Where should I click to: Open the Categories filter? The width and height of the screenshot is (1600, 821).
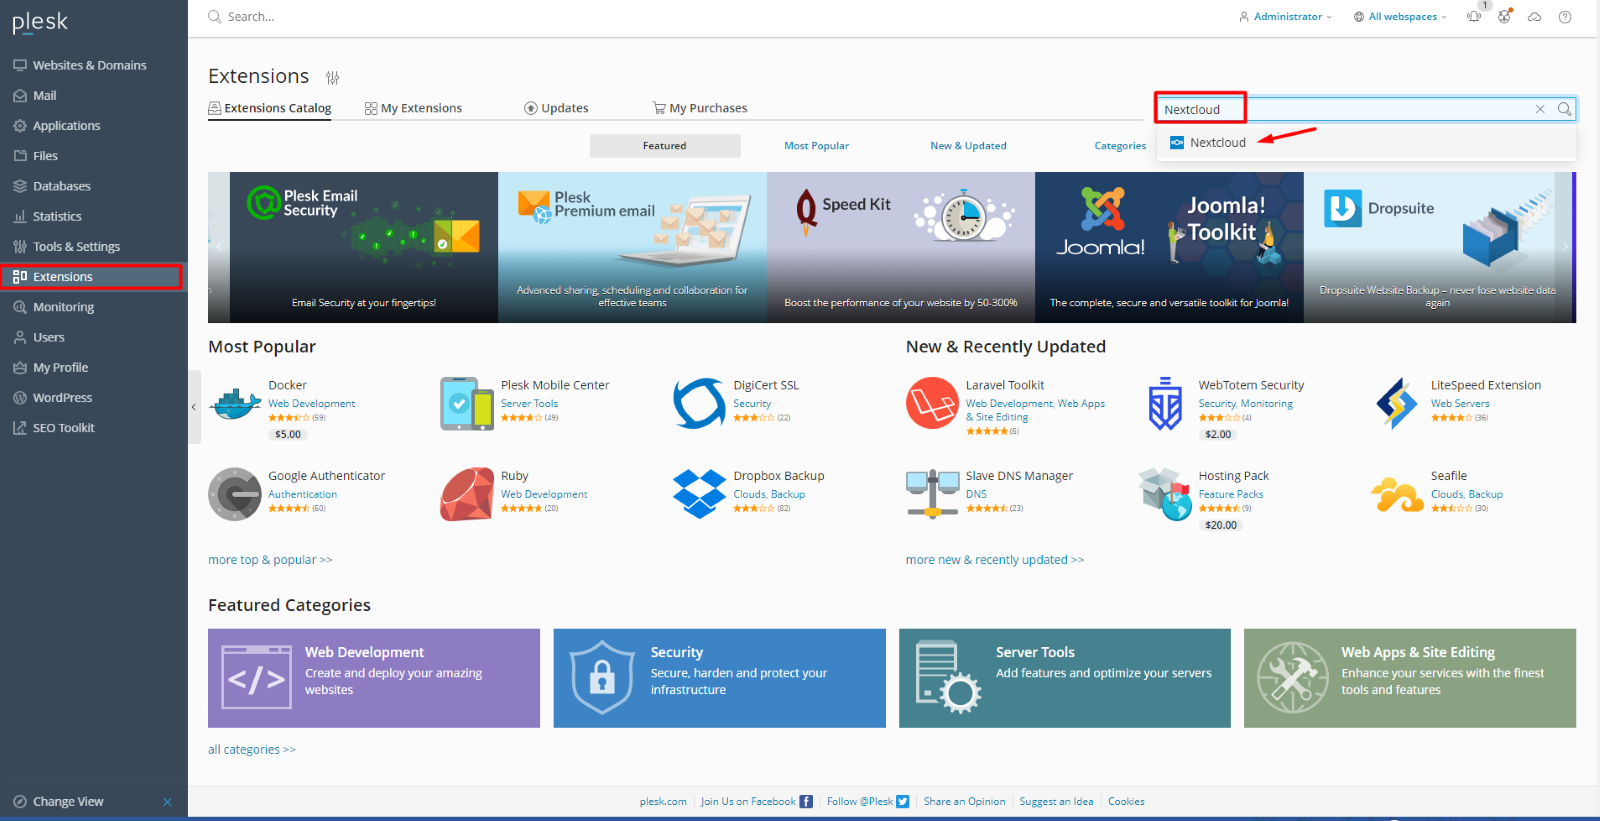pyautogui.click(x=1120, y=146)
